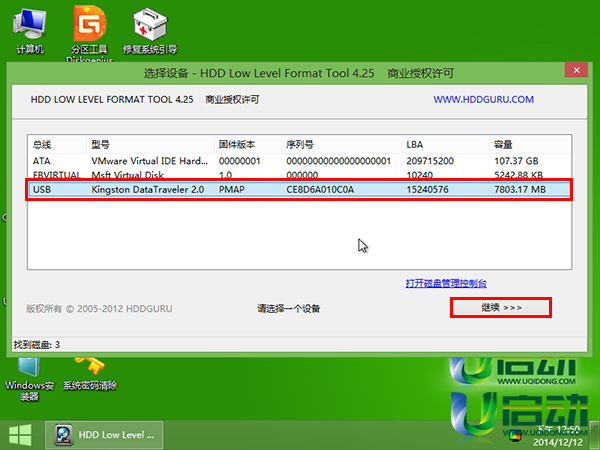This screenshot has height=450, width=600.
Task: Click the Windows Start button
Action: (x=20, y=435)
